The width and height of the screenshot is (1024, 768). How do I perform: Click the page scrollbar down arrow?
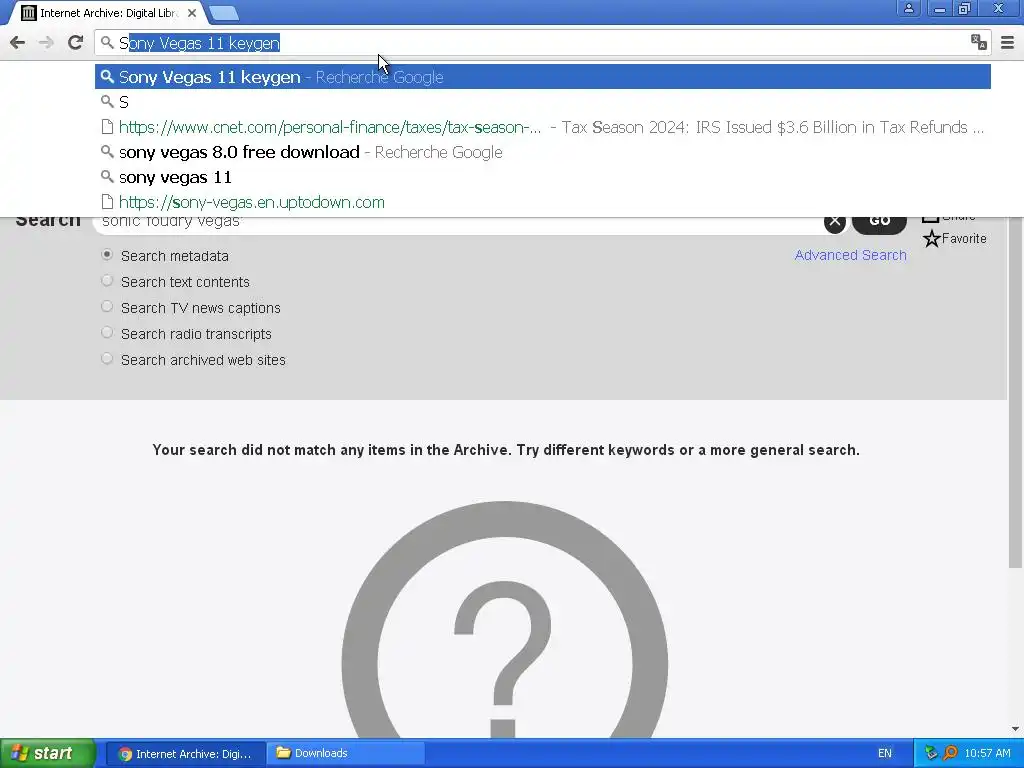[x=1015, y=729]
